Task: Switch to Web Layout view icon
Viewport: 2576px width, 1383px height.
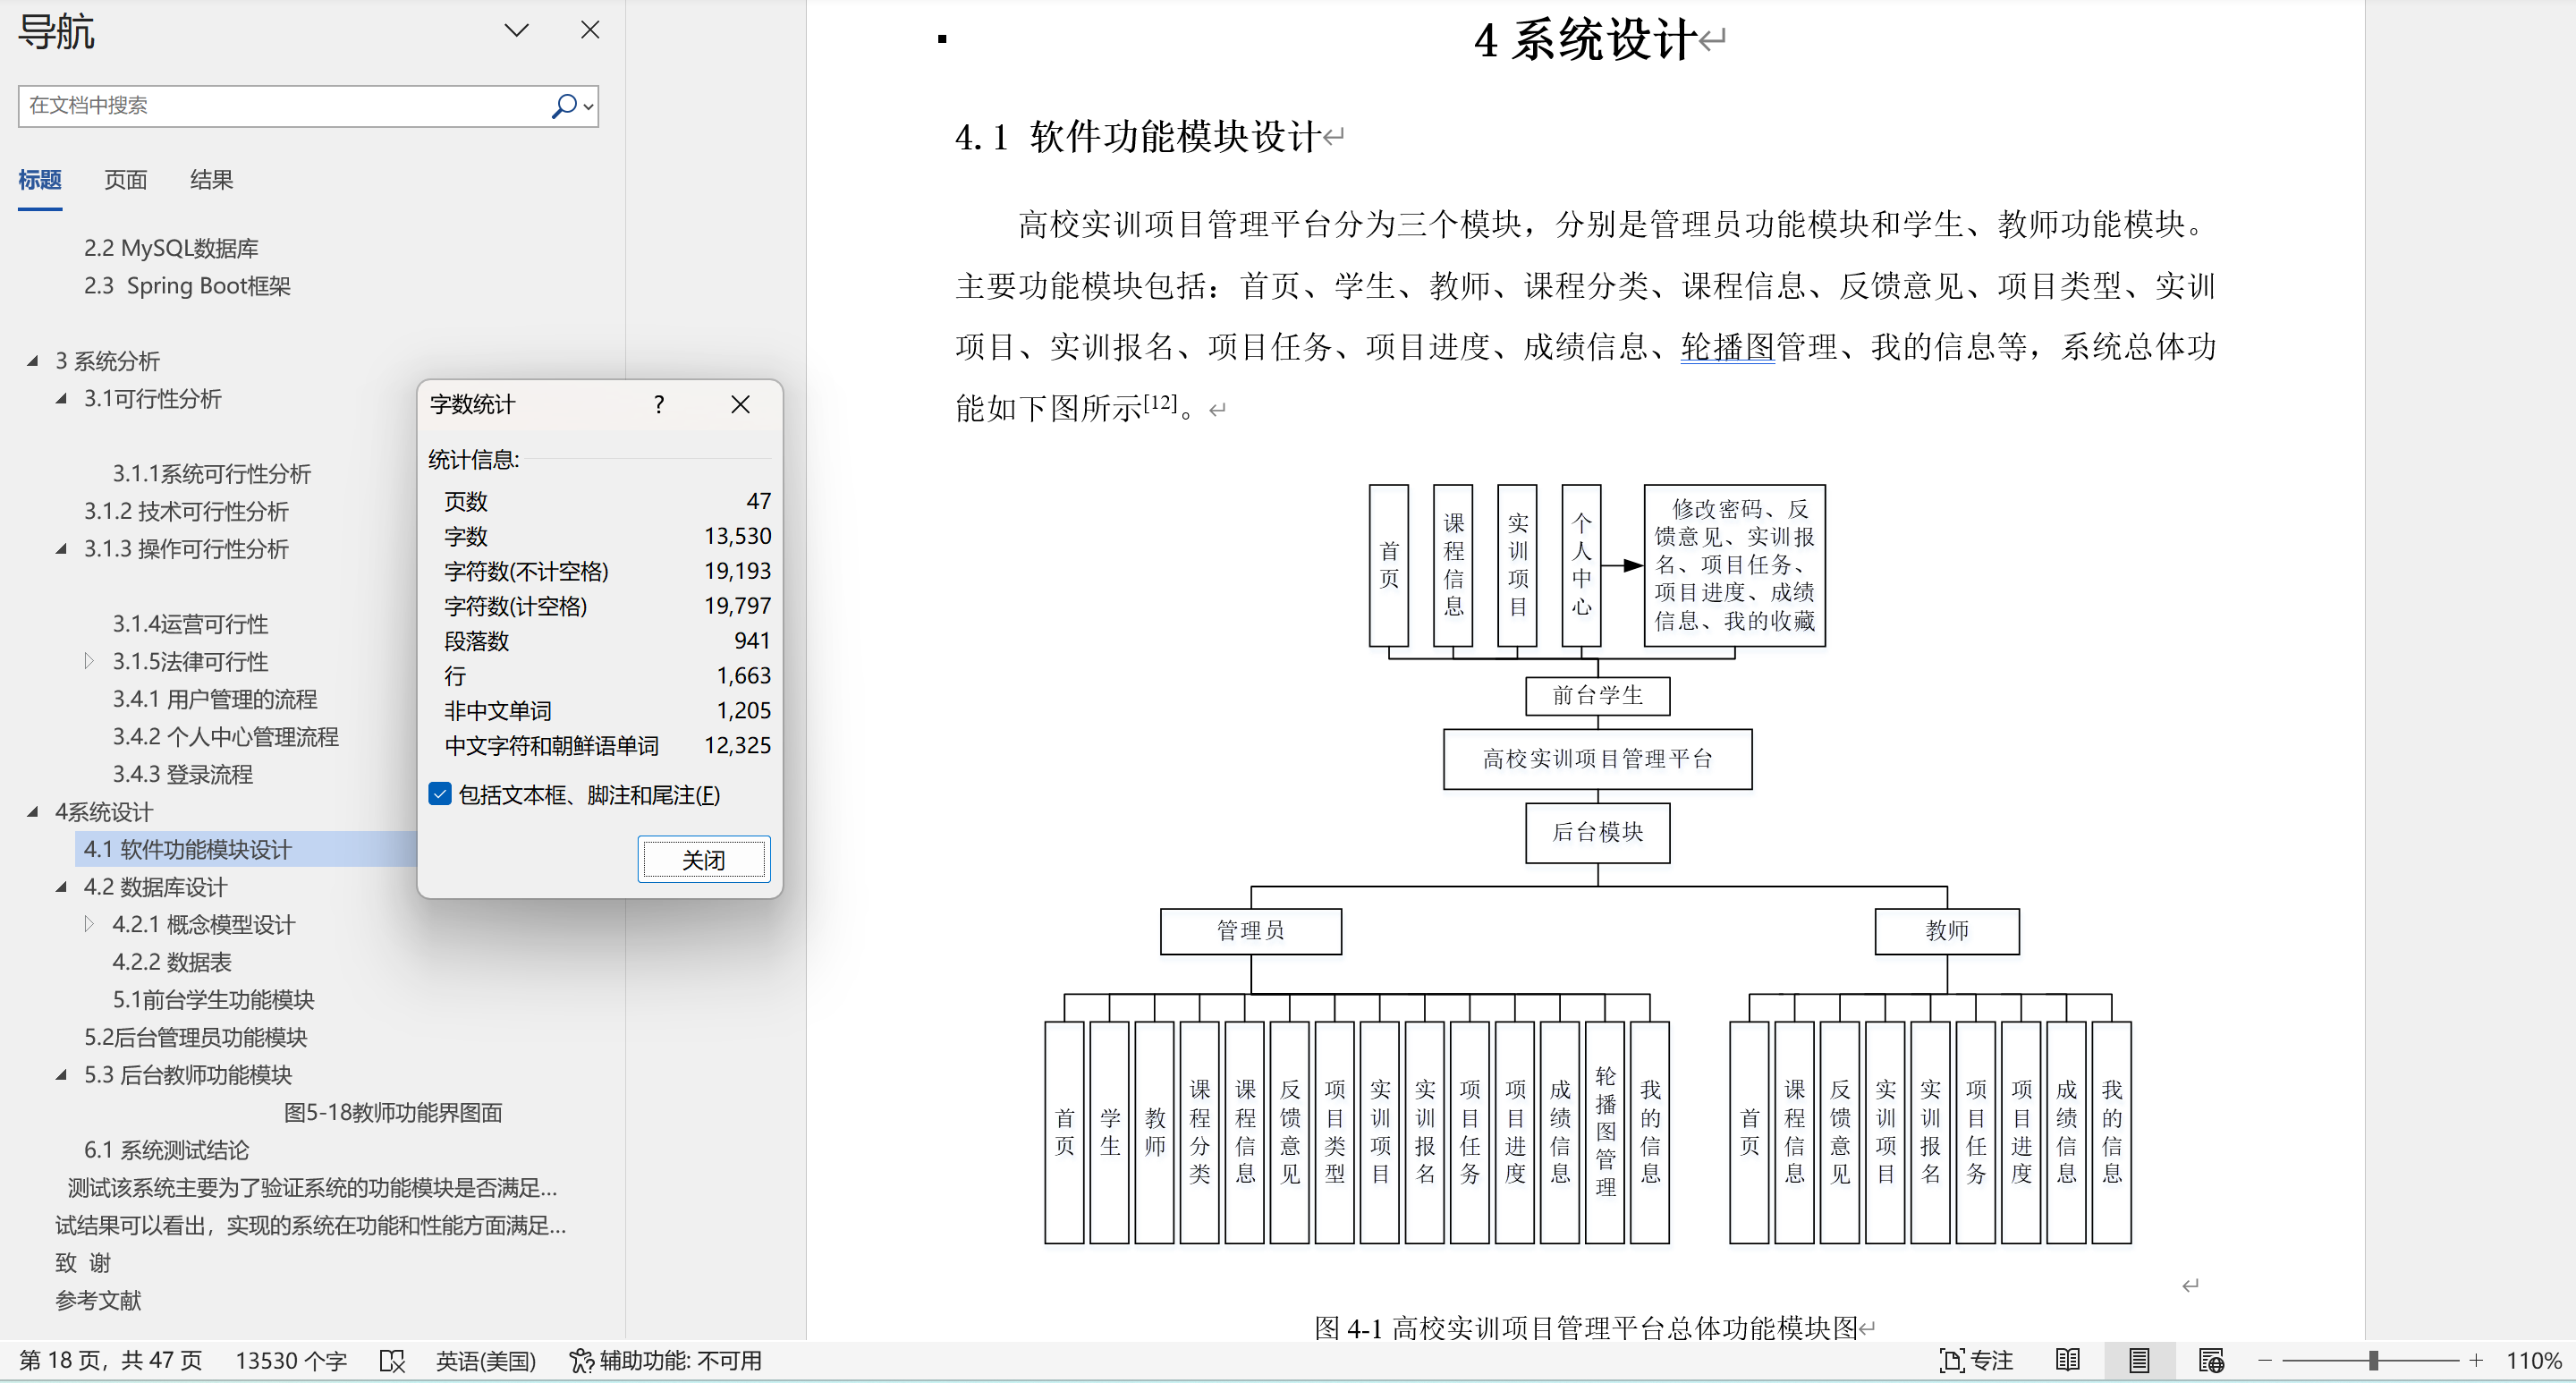Action: pyautogui.click(x=2211, y=1360)
